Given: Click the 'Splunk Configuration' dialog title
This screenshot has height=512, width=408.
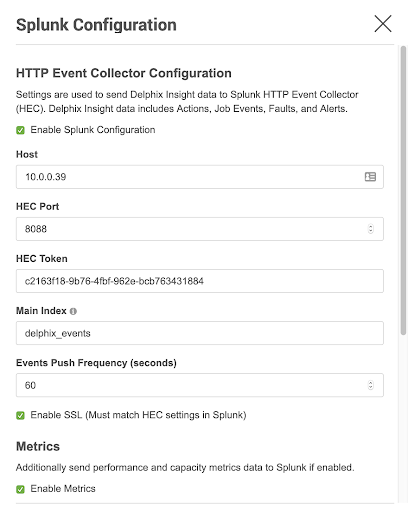Looking at the screenshot, I should tap(96, 25).
